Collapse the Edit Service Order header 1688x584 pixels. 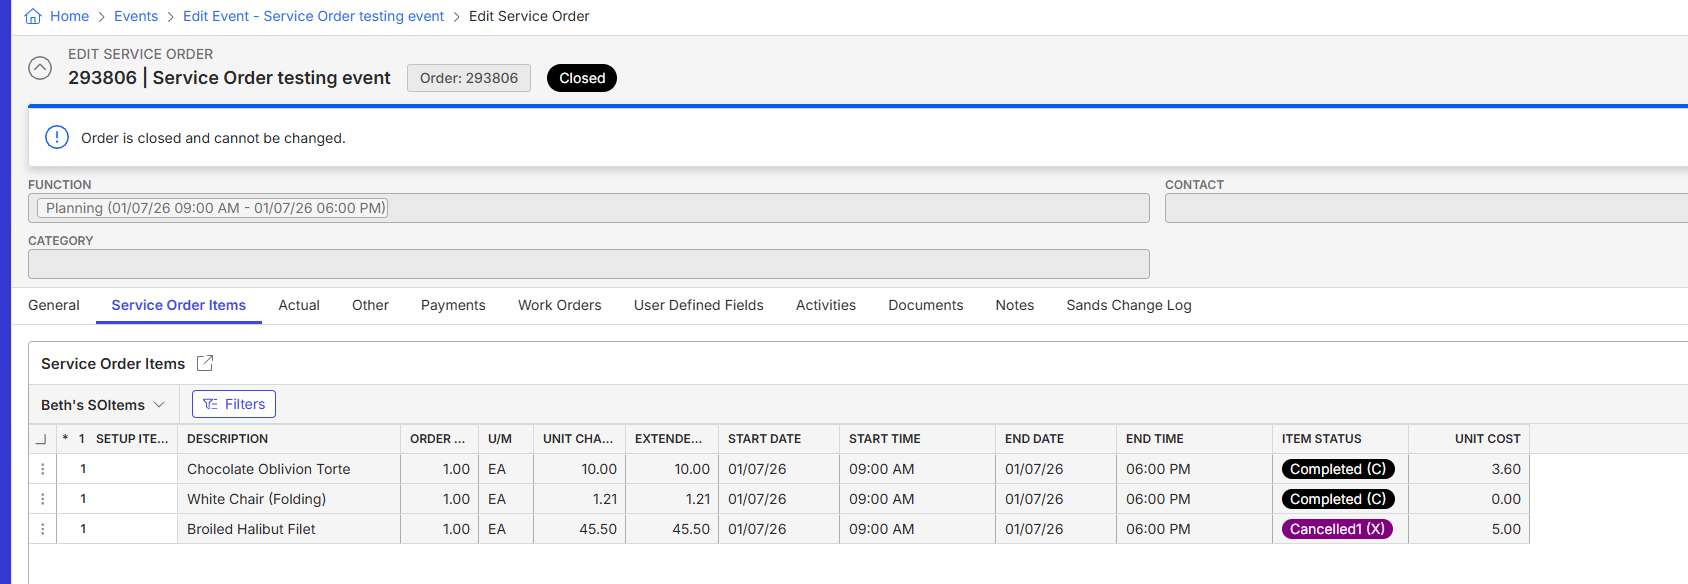coord(40,68)
